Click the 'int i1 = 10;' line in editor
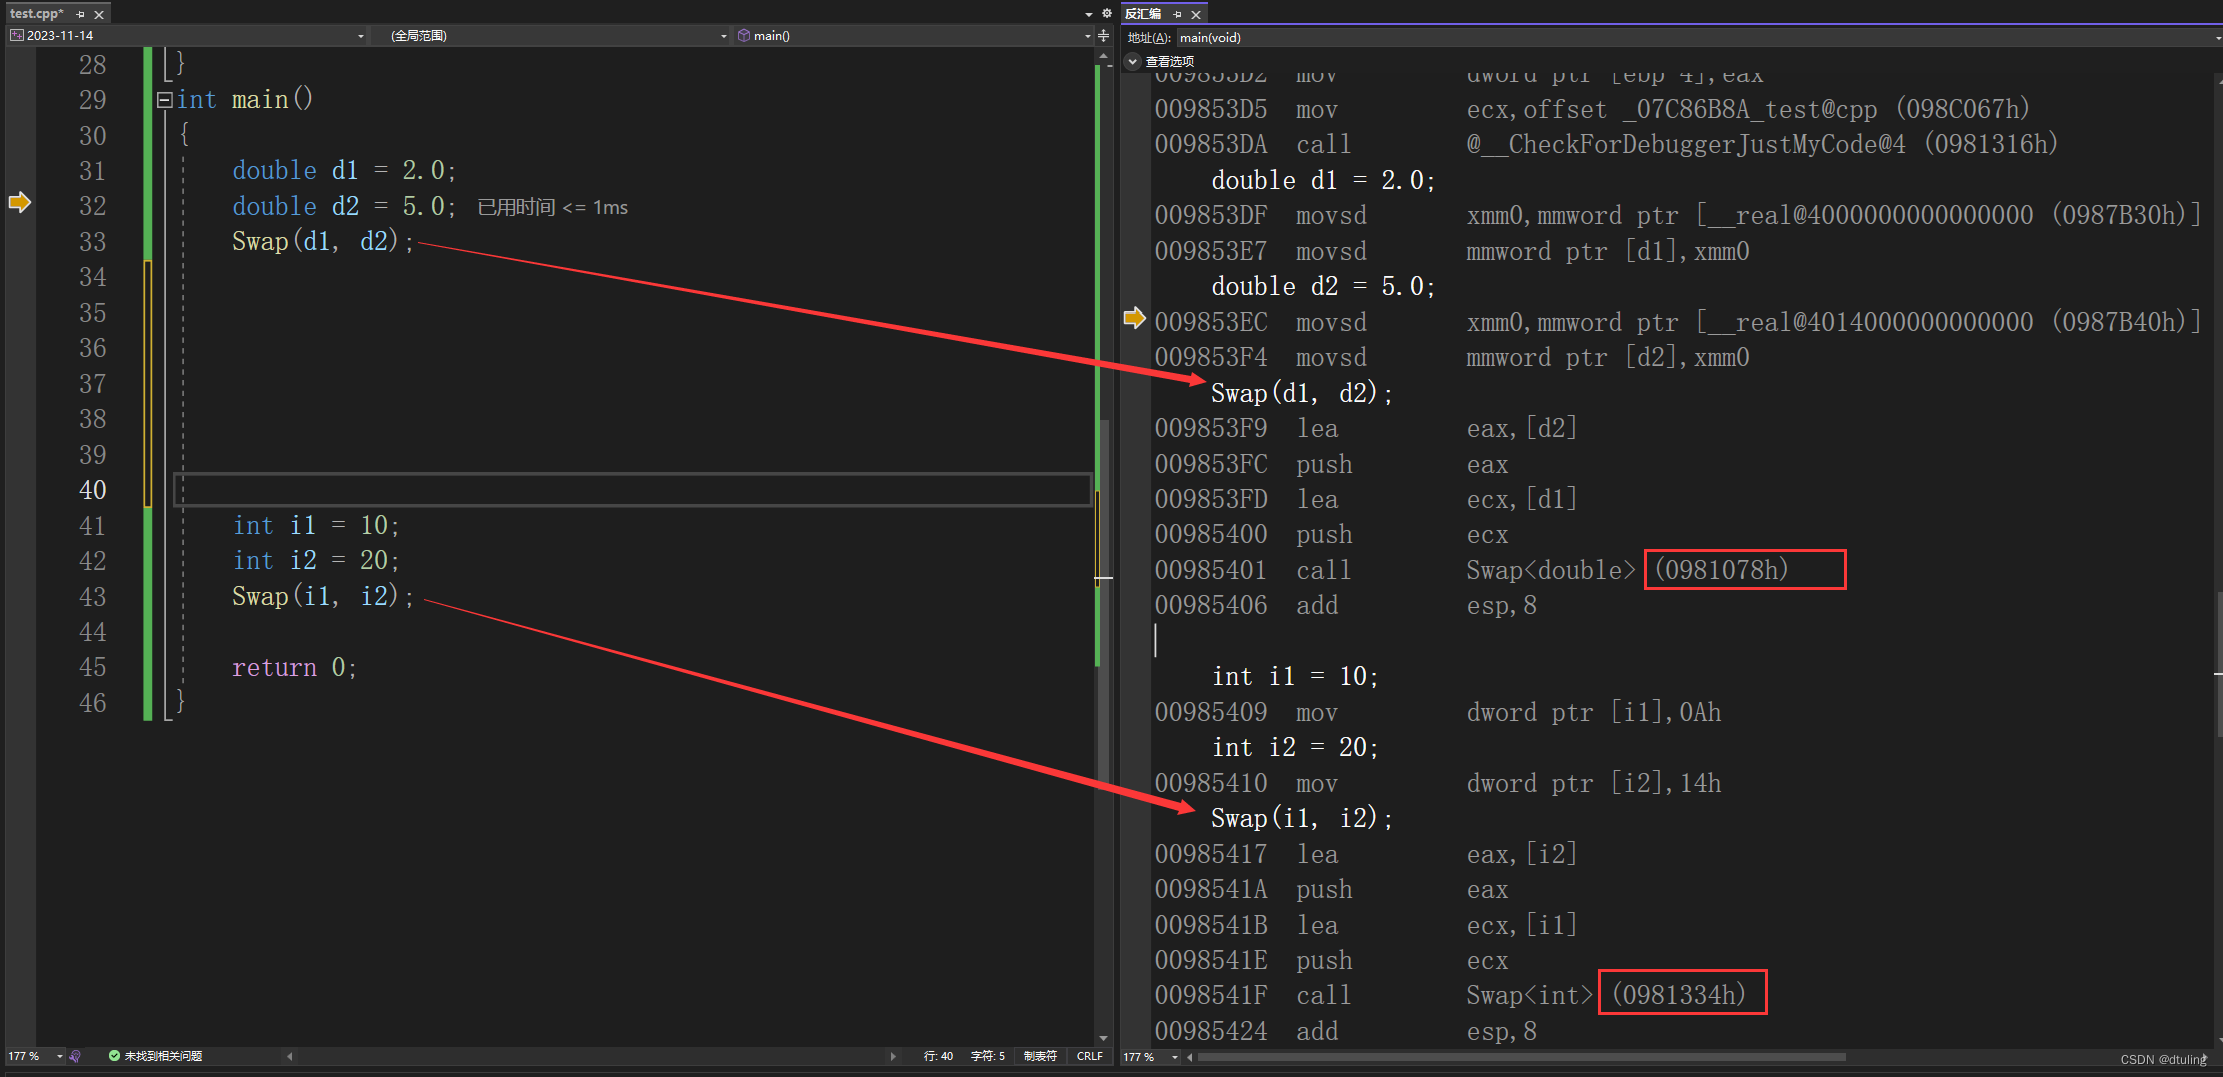 [x=316, y=526]
